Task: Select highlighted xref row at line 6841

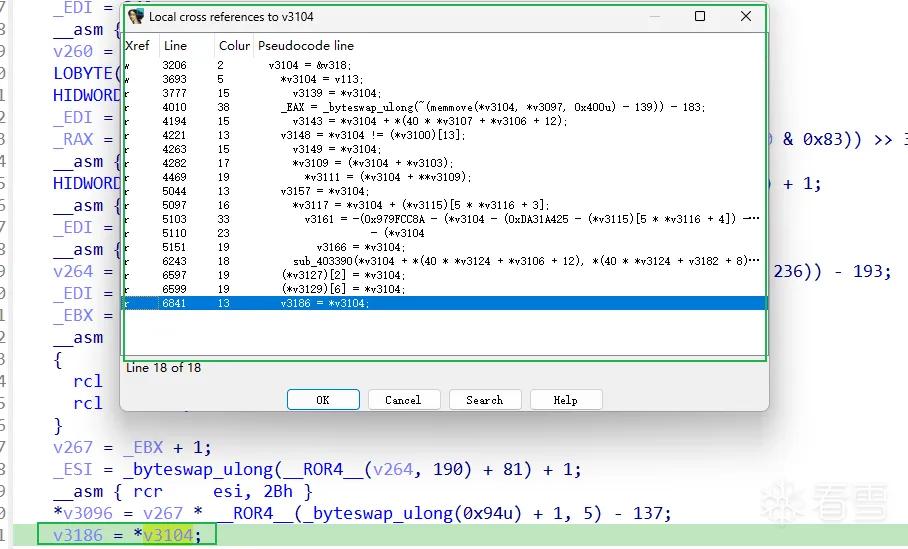Action: (x=445, y=303)
